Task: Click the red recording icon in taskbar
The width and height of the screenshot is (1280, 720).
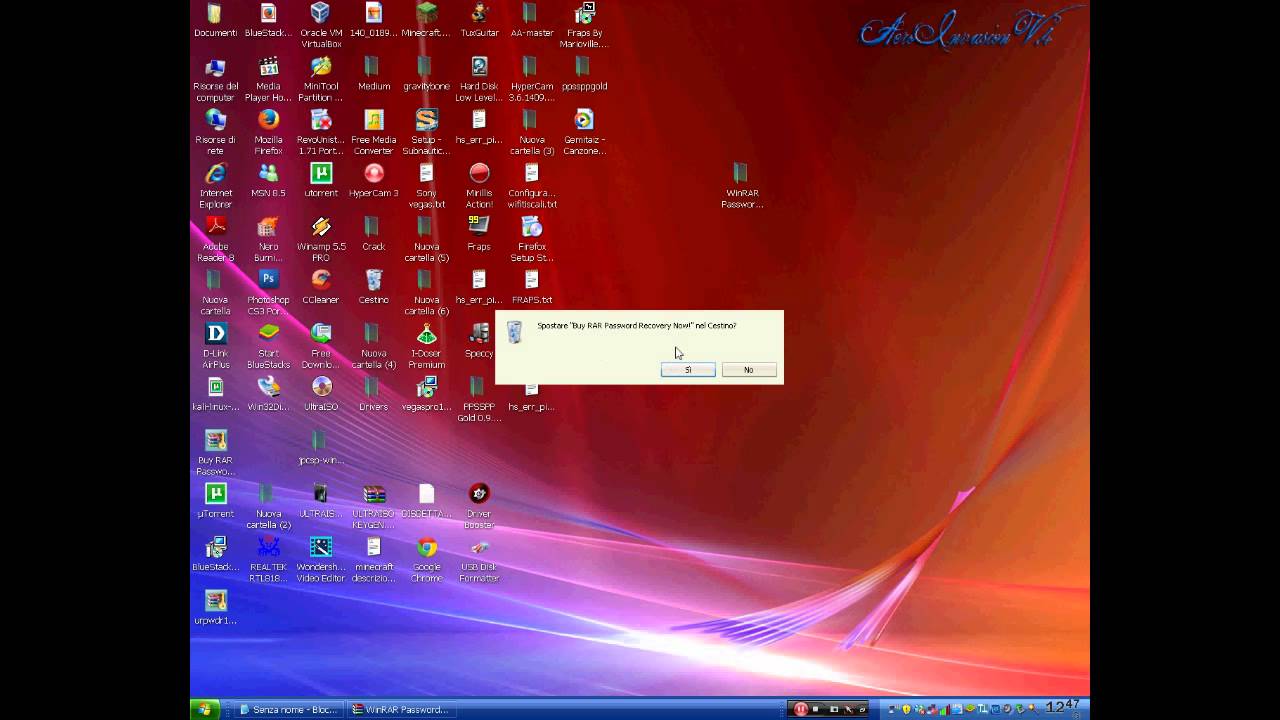Action: 801,709
